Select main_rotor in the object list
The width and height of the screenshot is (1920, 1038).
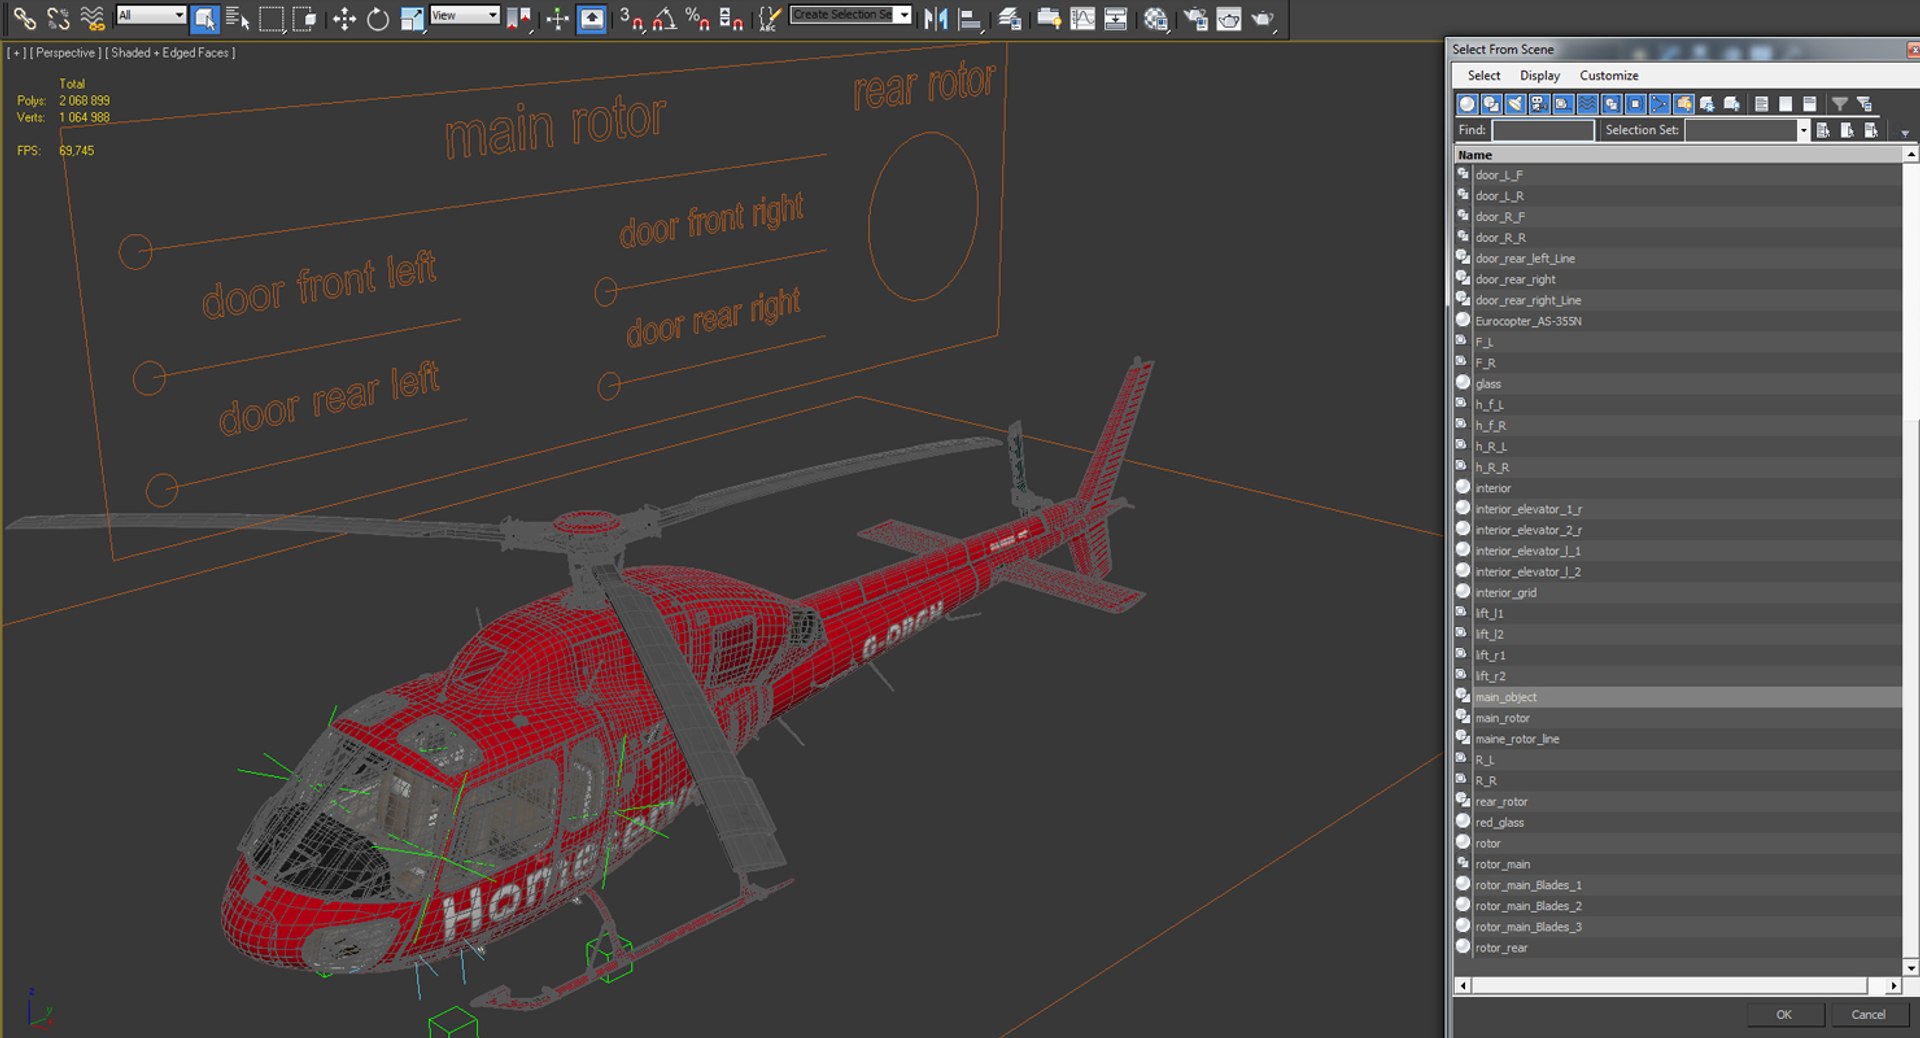1678,718
